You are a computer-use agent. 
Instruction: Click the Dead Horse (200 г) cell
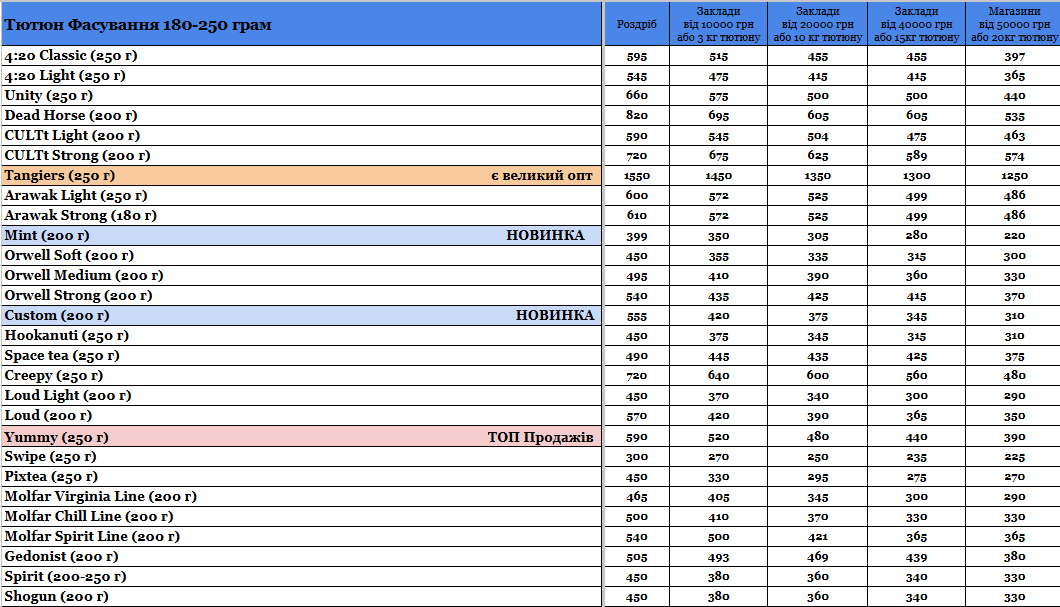coord(71,116)
